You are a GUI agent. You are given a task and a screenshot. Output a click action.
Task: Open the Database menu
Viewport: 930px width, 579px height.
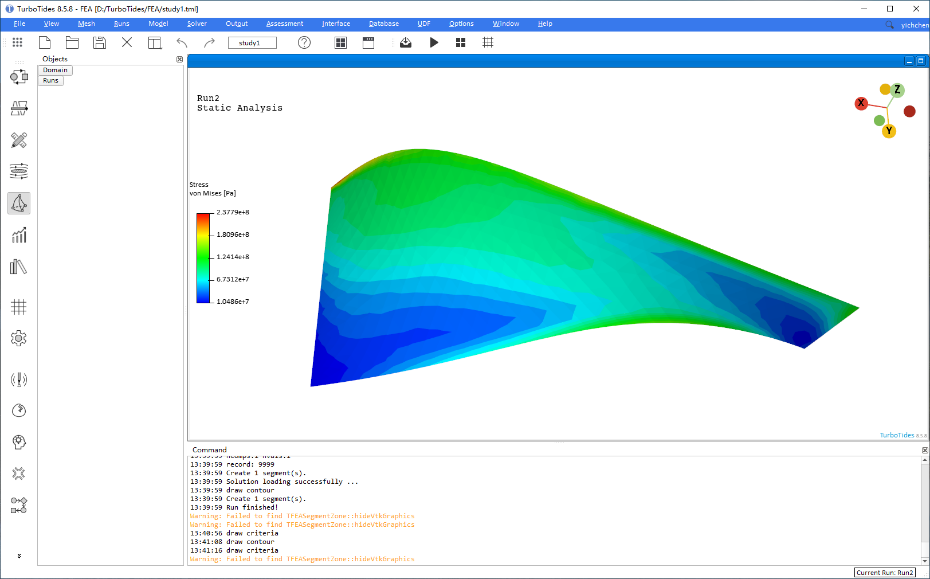coord(384,24)
